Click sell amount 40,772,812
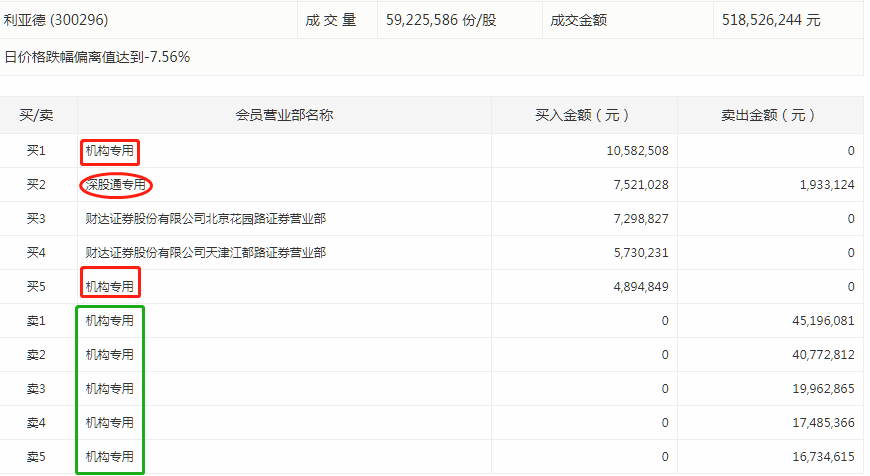The image size is (870, 476). click(x=823, y=355)
